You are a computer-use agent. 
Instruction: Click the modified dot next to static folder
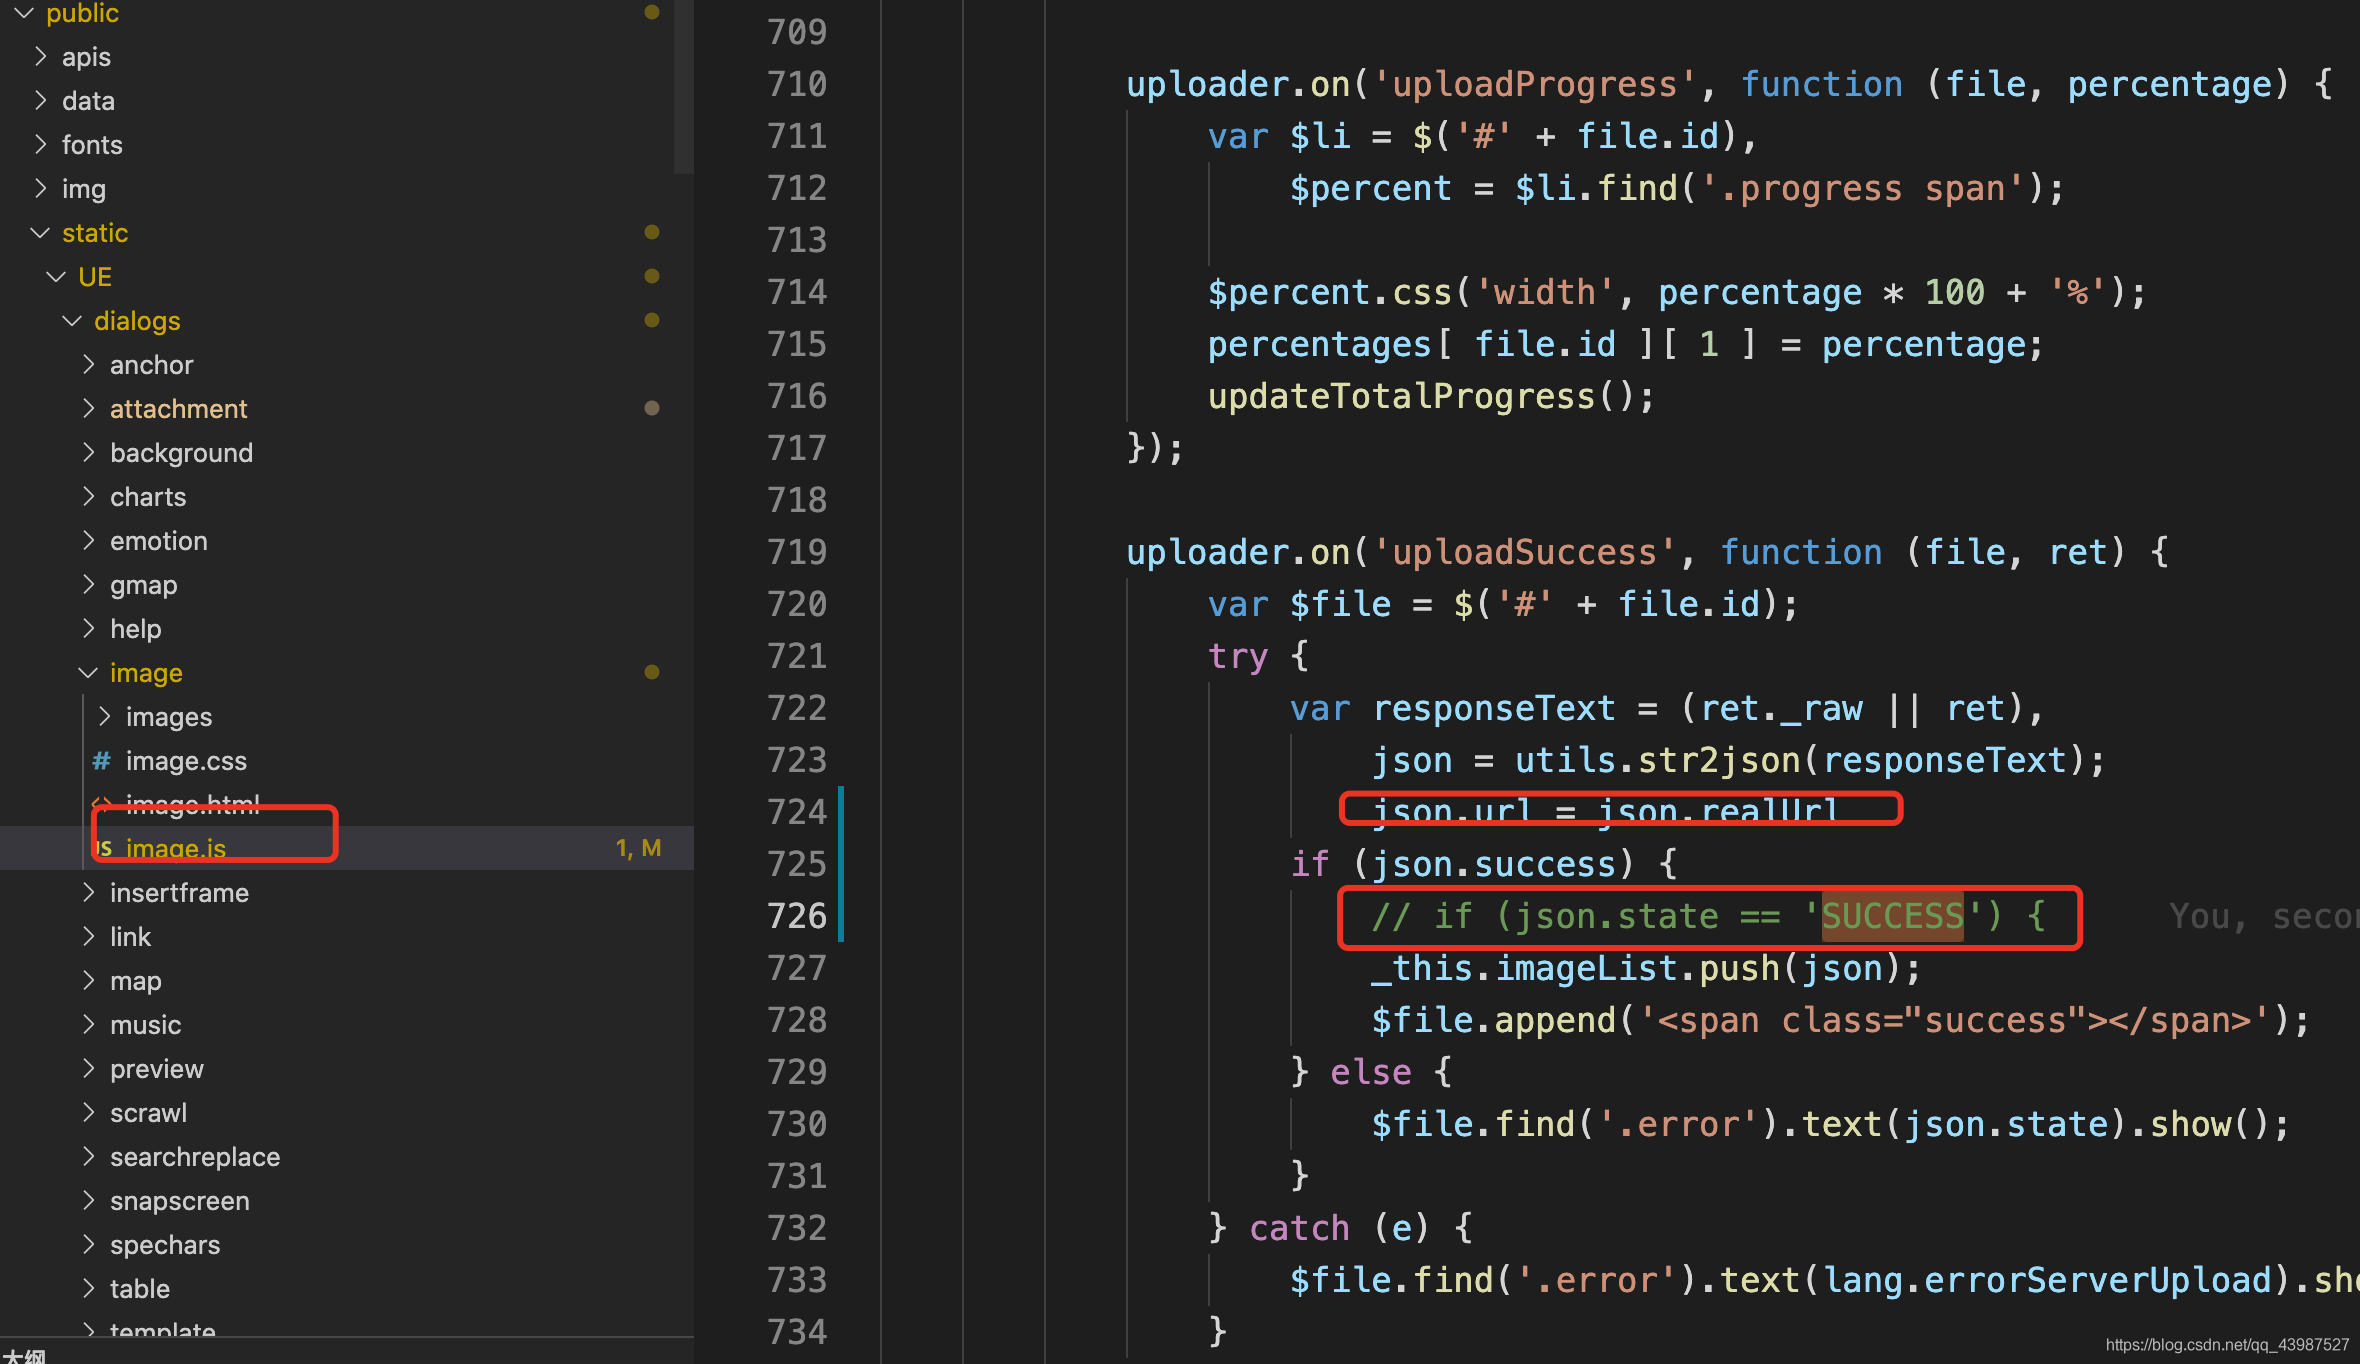(652, 232)
